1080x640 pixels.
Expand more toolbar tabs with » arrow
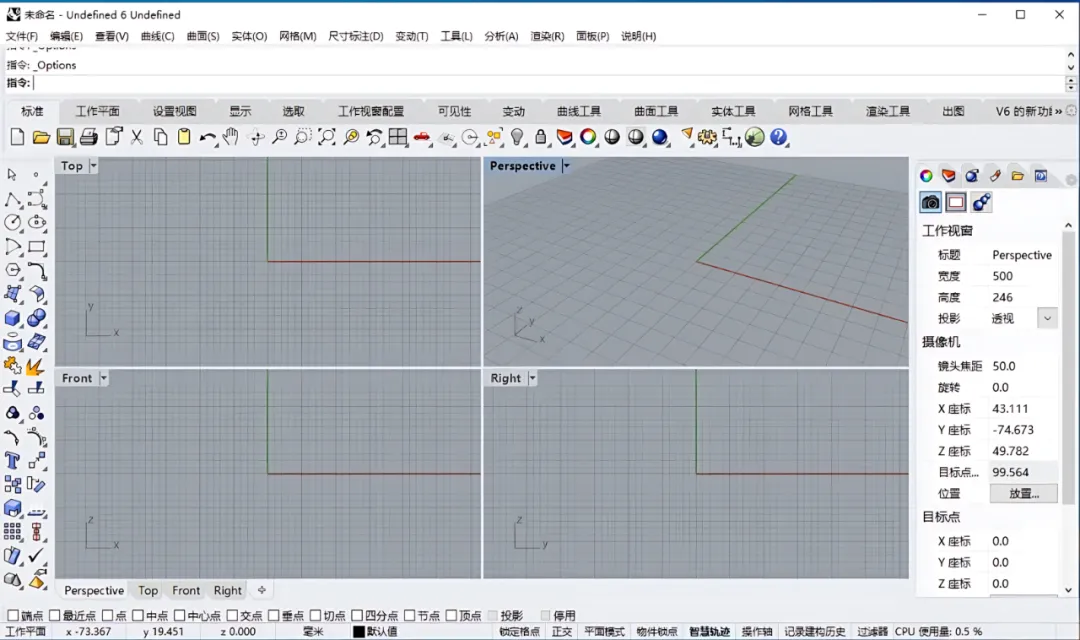(x=1058, y=111)
